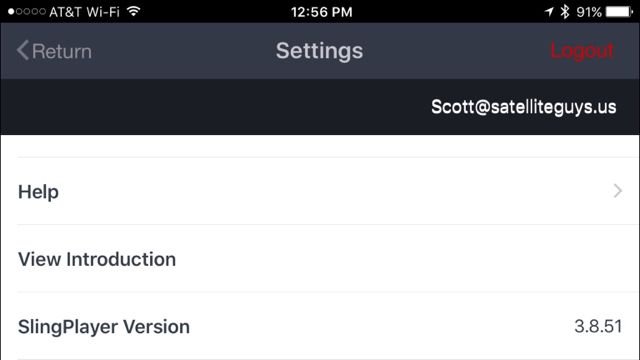
Task: Click the Logout button
Action: pos(582,51)
